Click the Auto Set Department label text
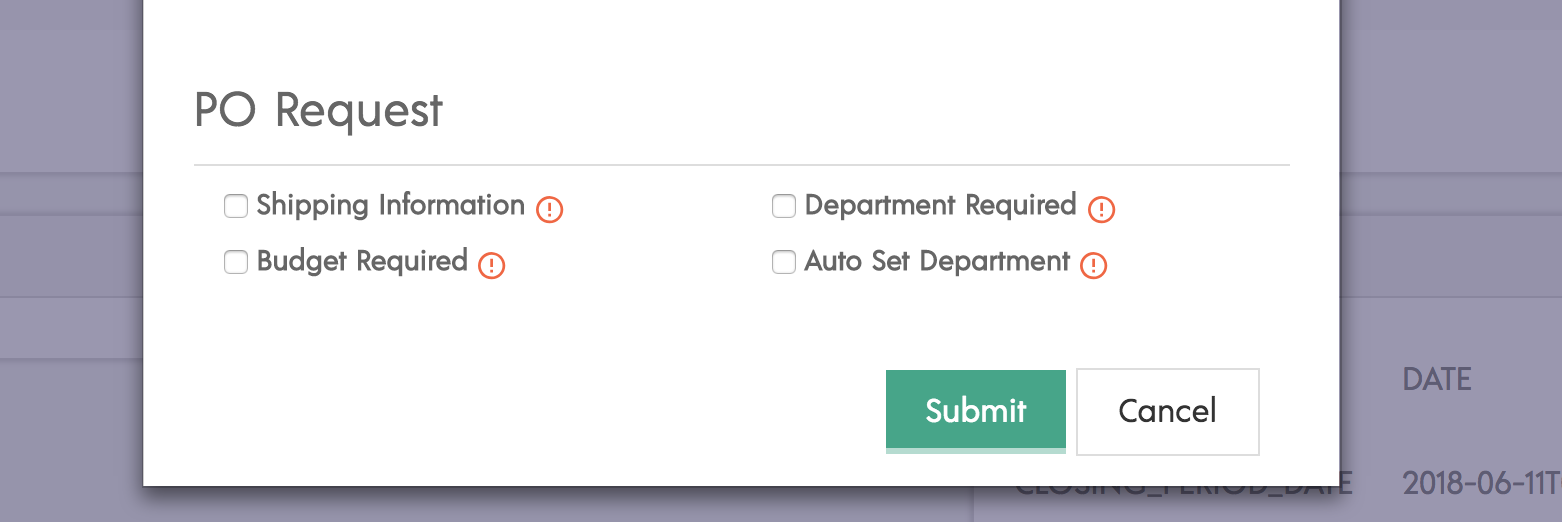This screenshot has height=522, width=1562. point(938,262)
